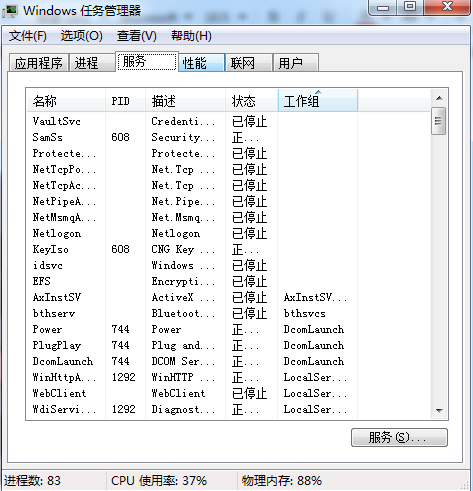Click the 物理内存: 88% status entry
Screen dimensions: 473x491
pyautogui.click(x=282, y=481)
